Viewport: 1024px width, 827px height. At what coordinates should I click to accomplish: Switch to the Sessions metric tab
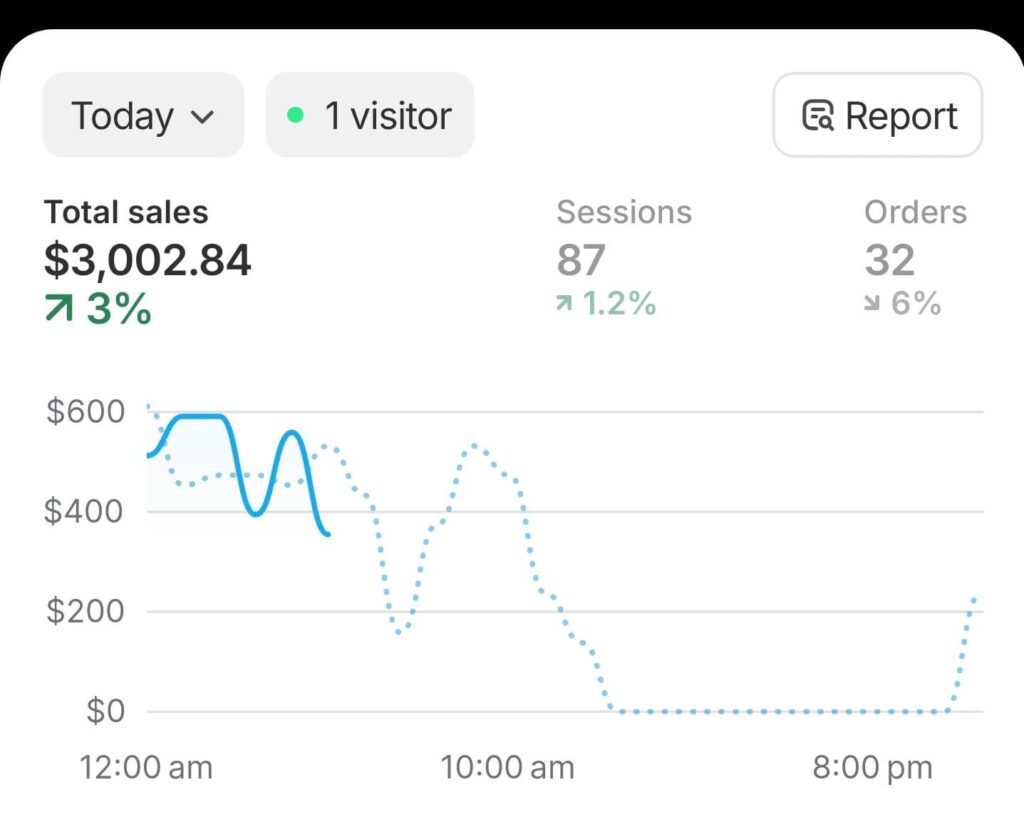[x=624, y=212]
